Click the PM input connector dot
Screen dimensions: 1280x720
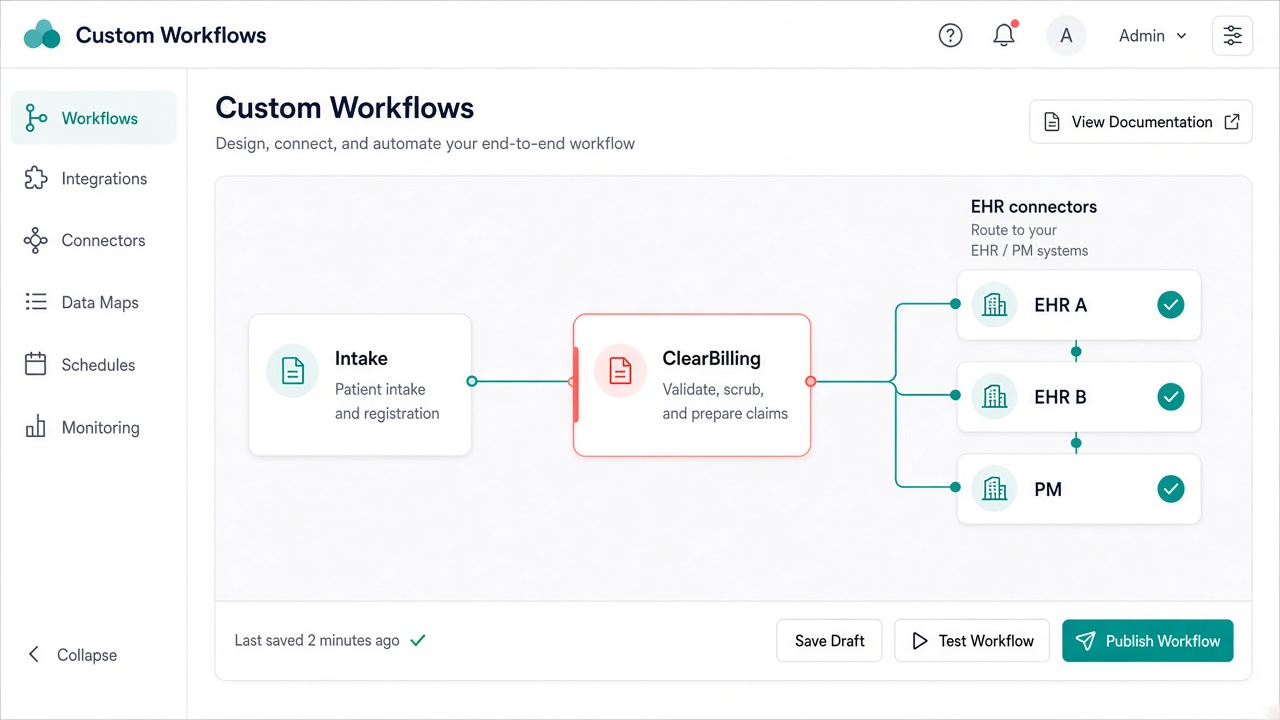pos(956,487)
